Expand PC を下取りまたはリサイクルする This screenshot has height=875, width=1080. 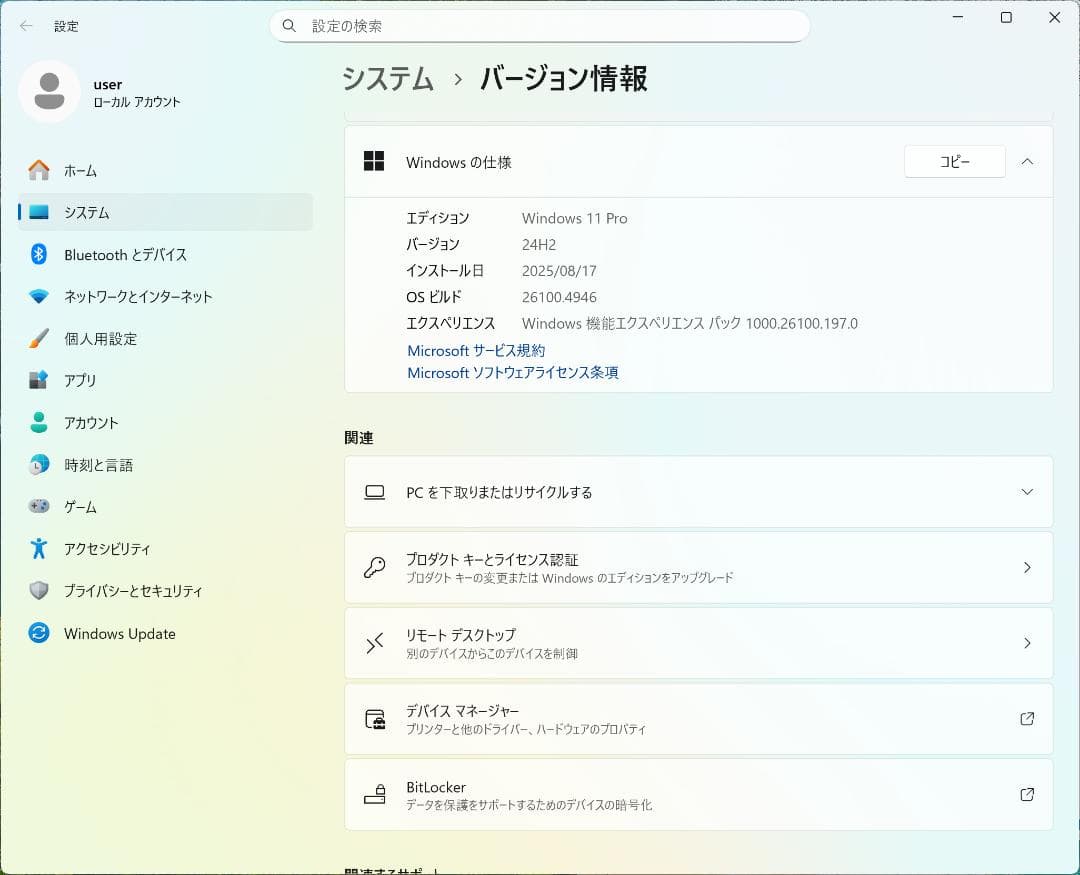click(1027, 491)
